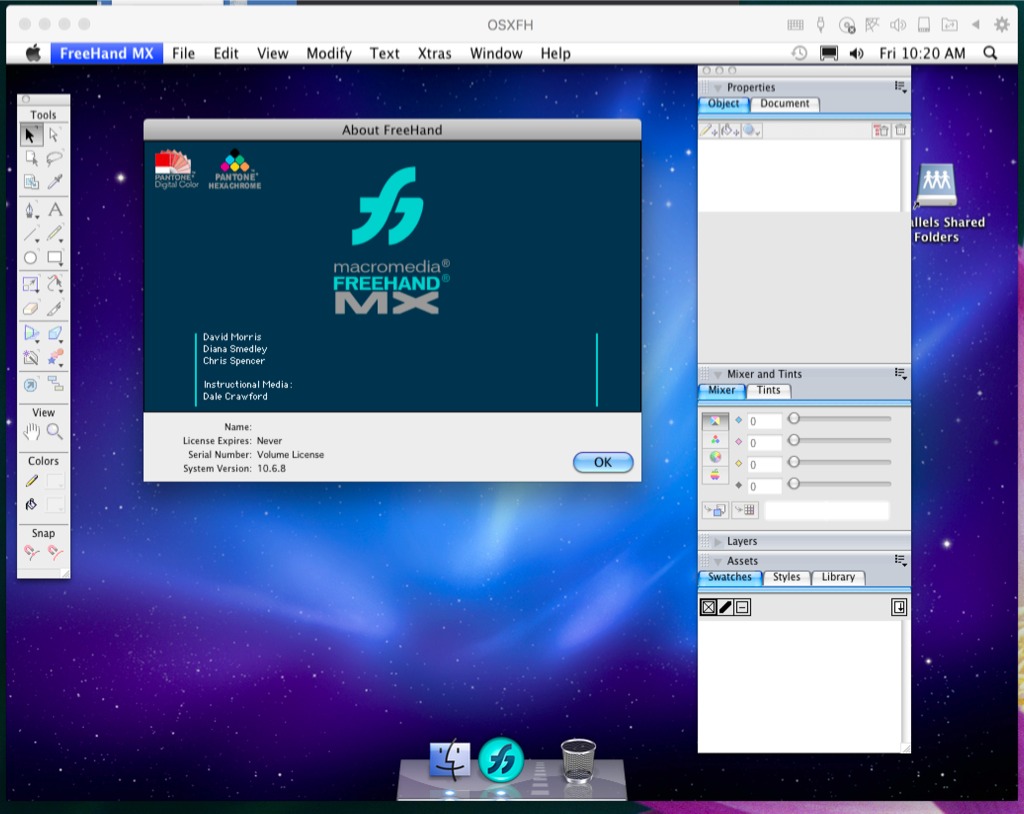The height and width of the screenshot is (814, 1024).
Task: Select the Both selector in Swatches
Action: (x=742, y=608)
